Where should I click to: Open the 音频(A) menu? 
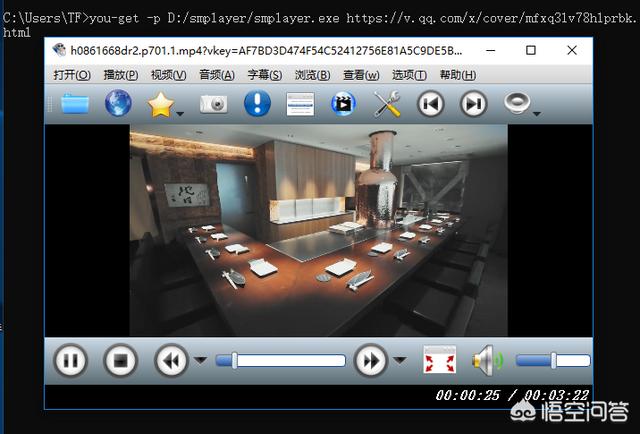[217, 75]
